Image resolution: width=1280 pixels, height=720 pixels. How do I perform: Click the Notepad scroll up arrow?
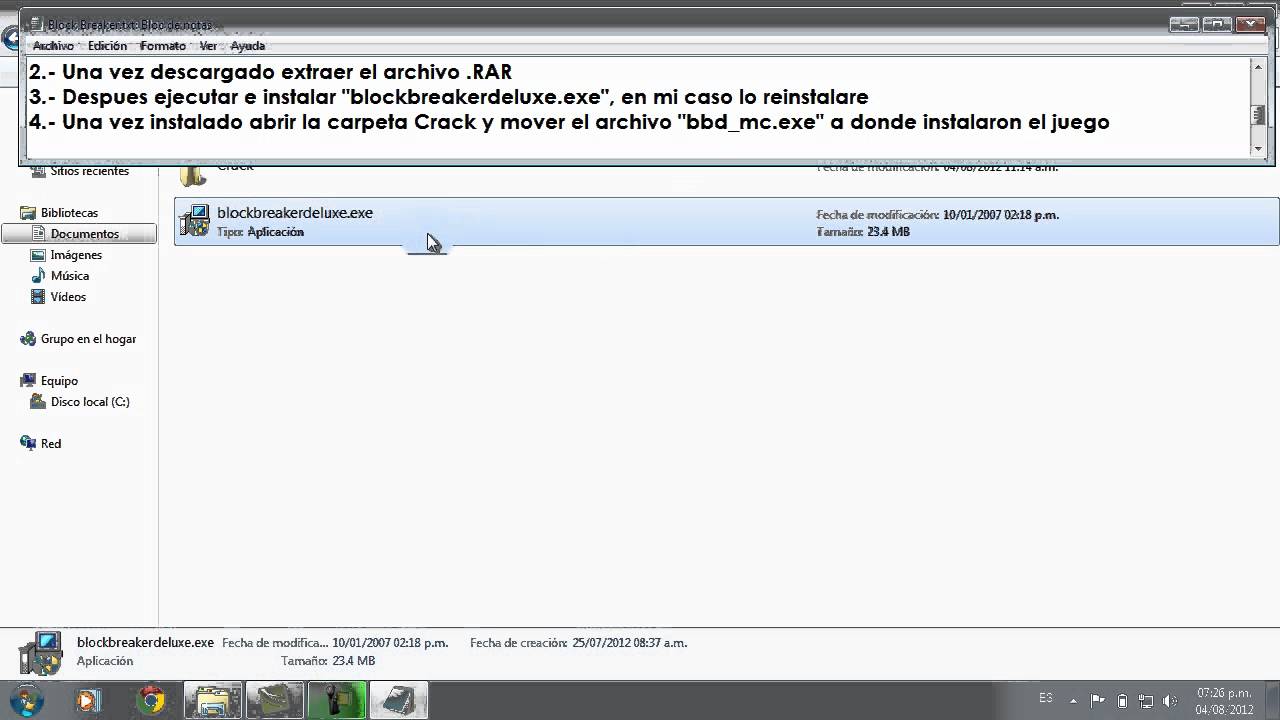tap(1258, 67)
